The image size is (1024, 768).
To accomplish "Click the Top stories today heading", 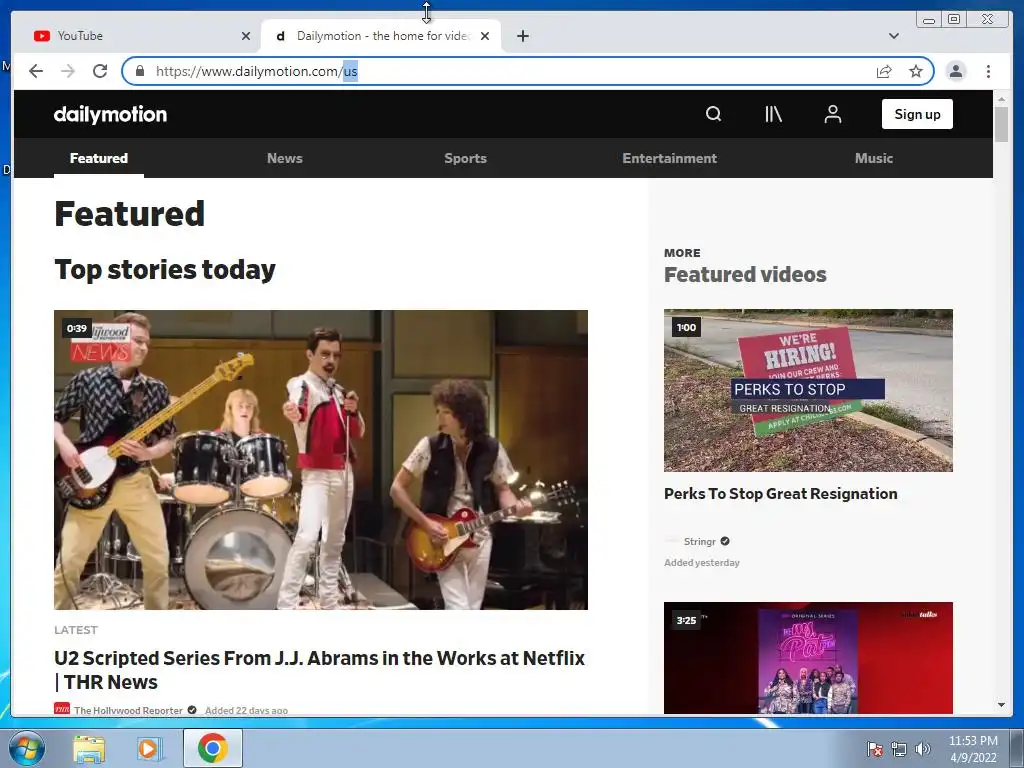I will coord(165,270).
